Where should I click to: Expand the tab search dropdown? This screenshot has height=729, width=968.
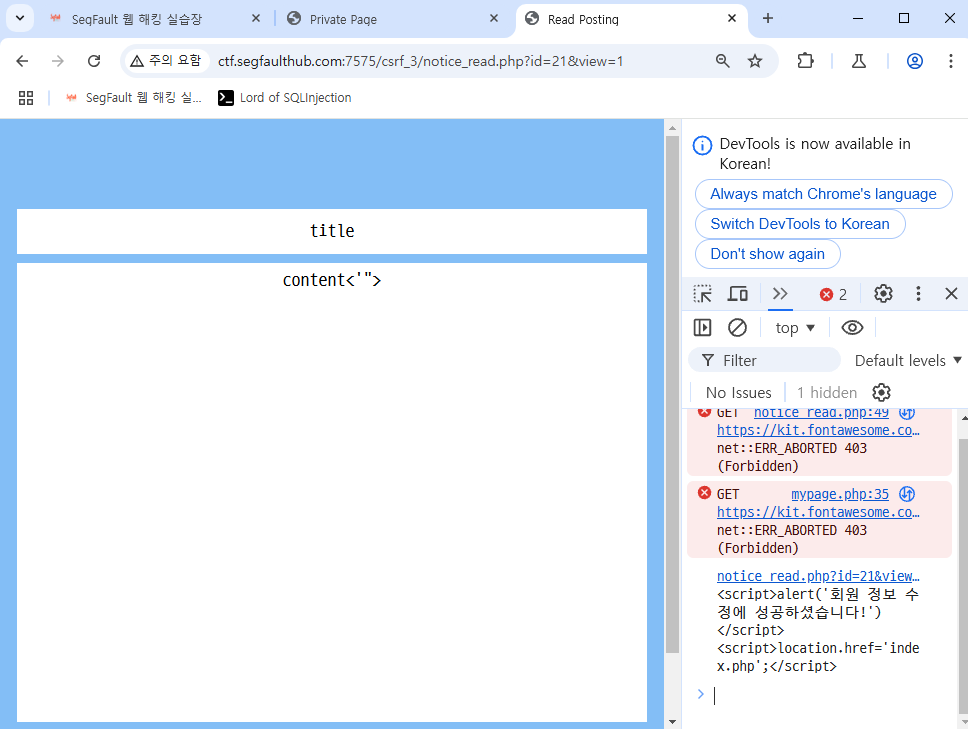[20, 19]
